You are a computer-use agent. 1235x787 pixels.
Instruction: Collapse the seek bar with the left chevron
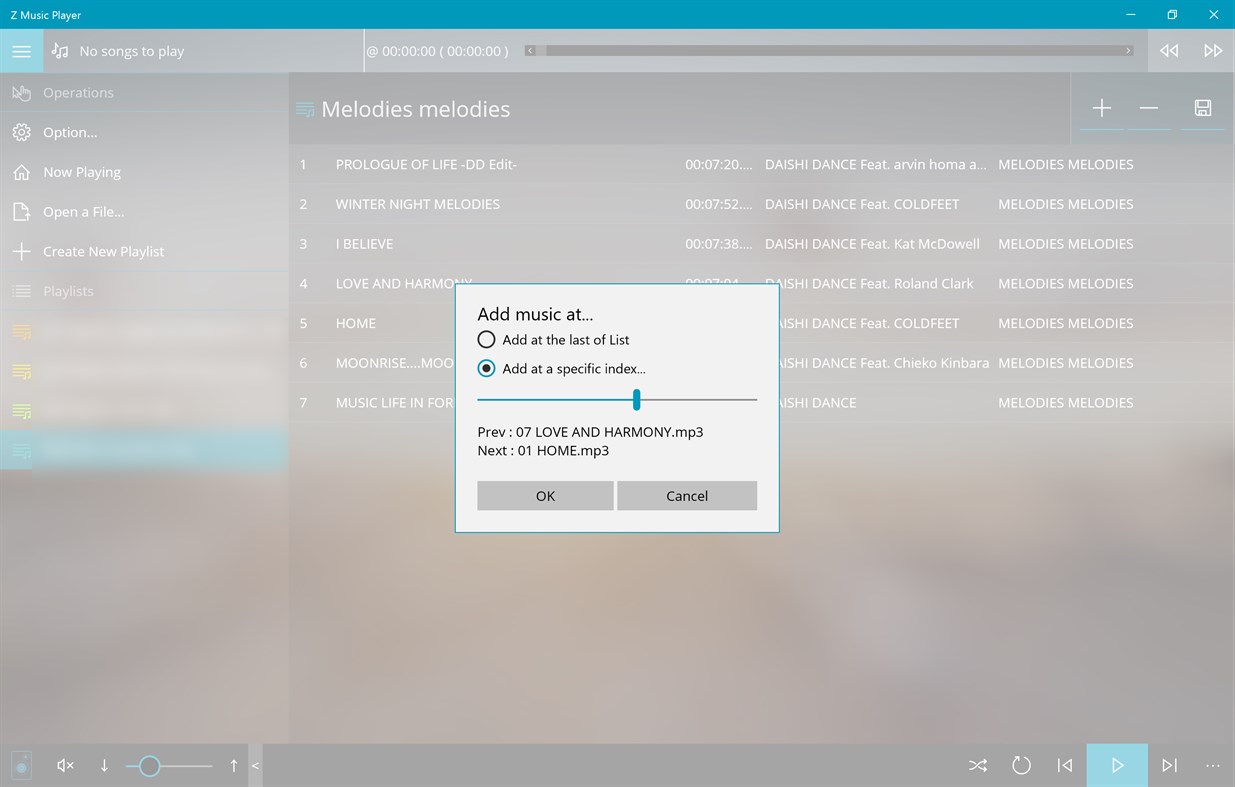(x=254, y=765)
